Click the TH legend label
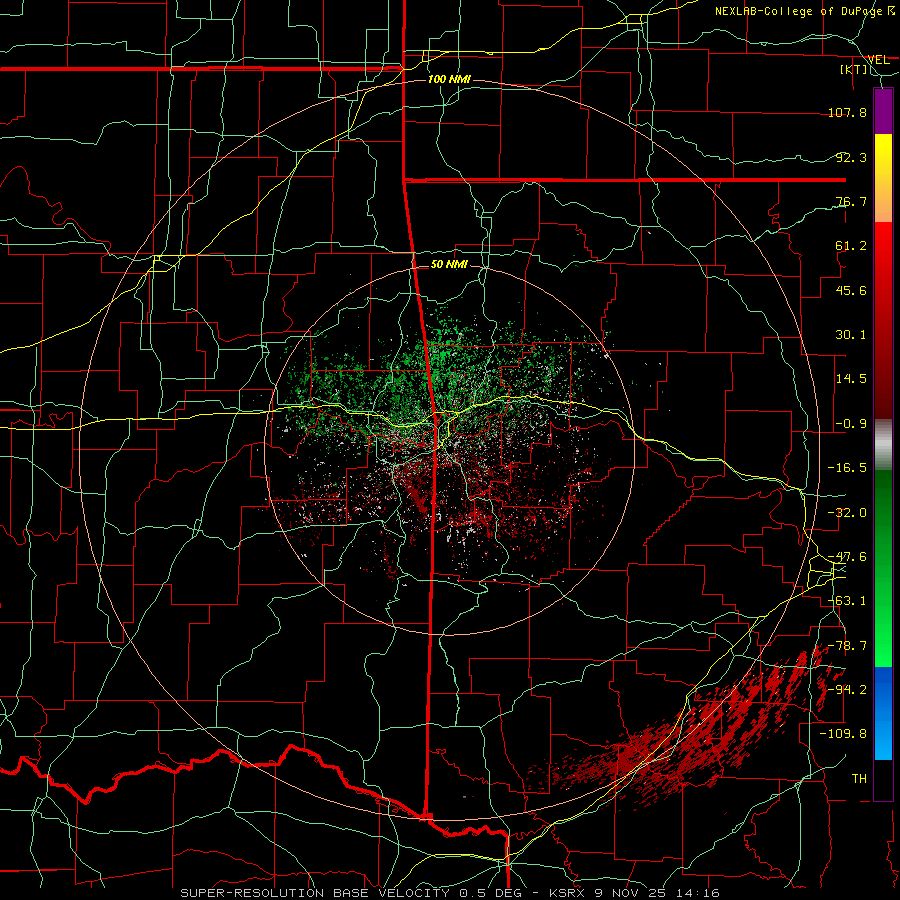Image resolution: width=900 pixels, height=900 pixels. (x=859, y=779)
